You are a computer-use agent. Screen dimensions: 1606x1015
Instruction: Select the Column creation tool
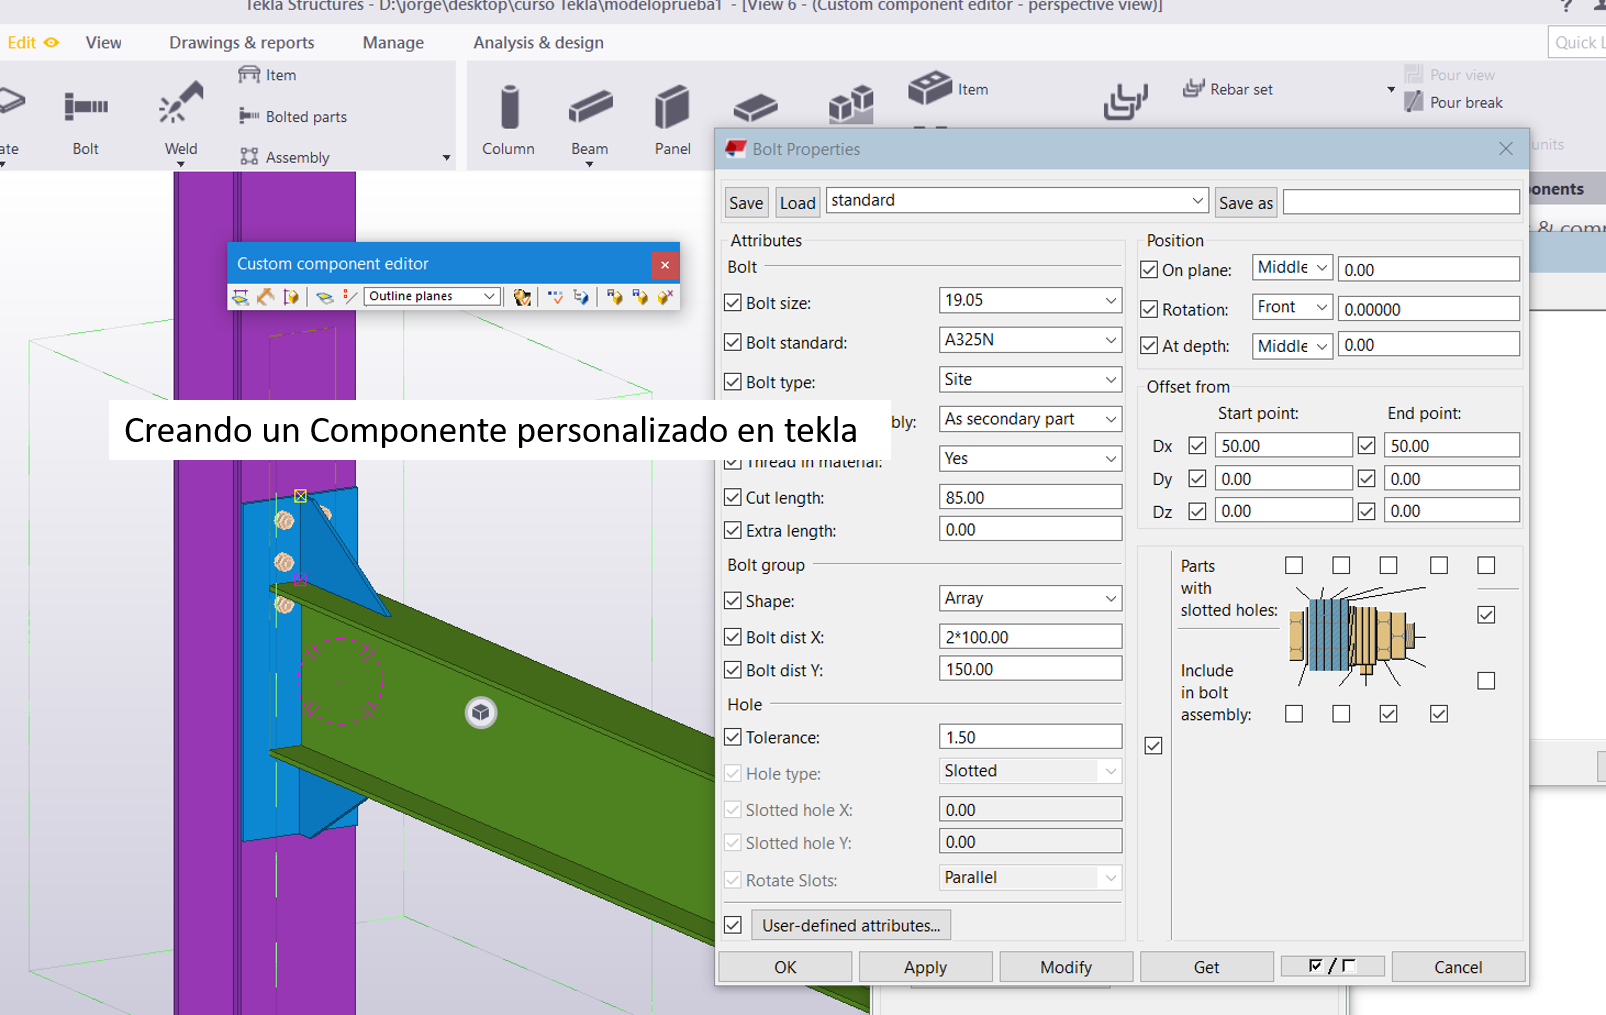click(508, 118)
